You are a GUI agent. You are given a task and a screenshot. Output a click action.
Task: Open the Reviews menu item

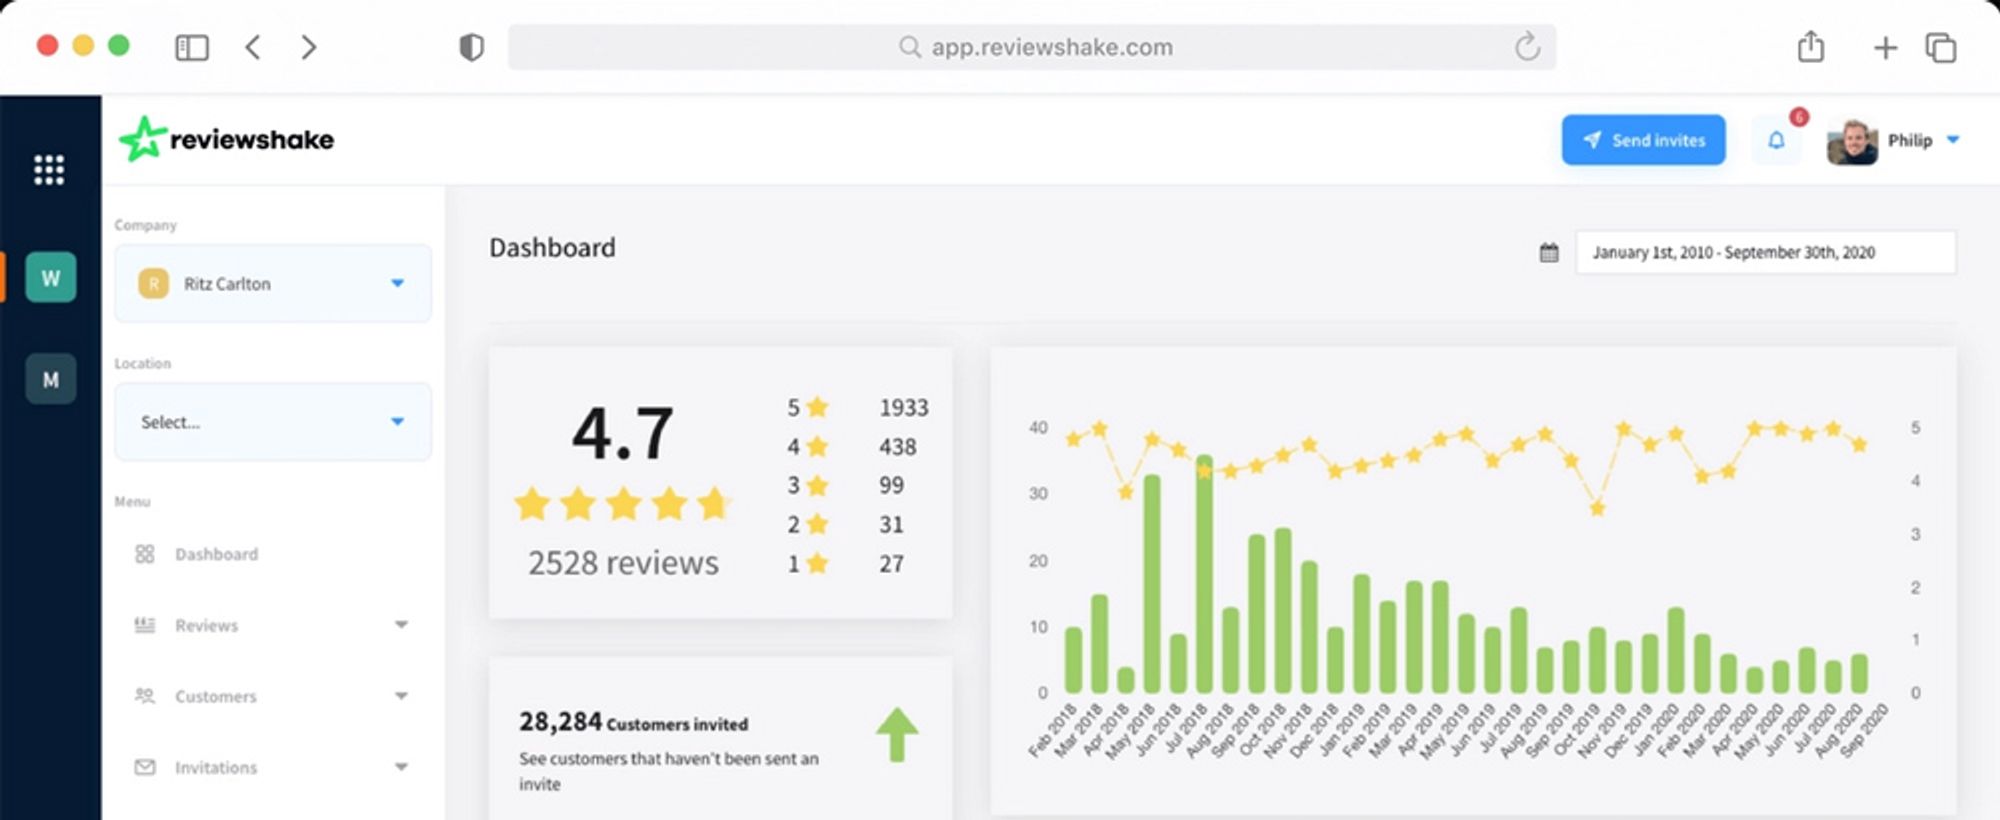[206, 625]
